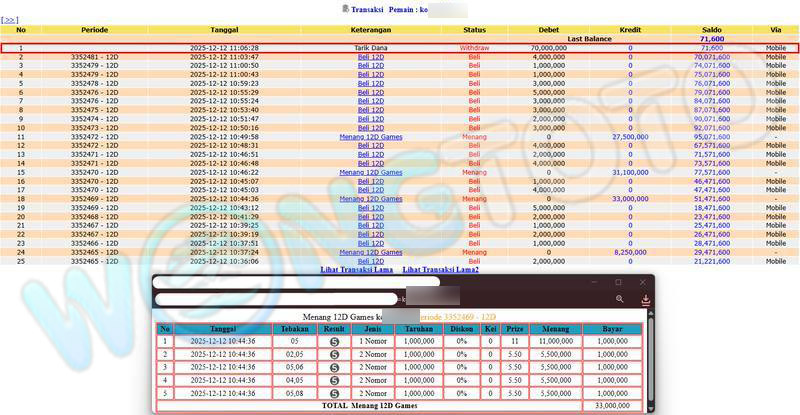Click result ball icon in popup row 5

coord(333,393)
